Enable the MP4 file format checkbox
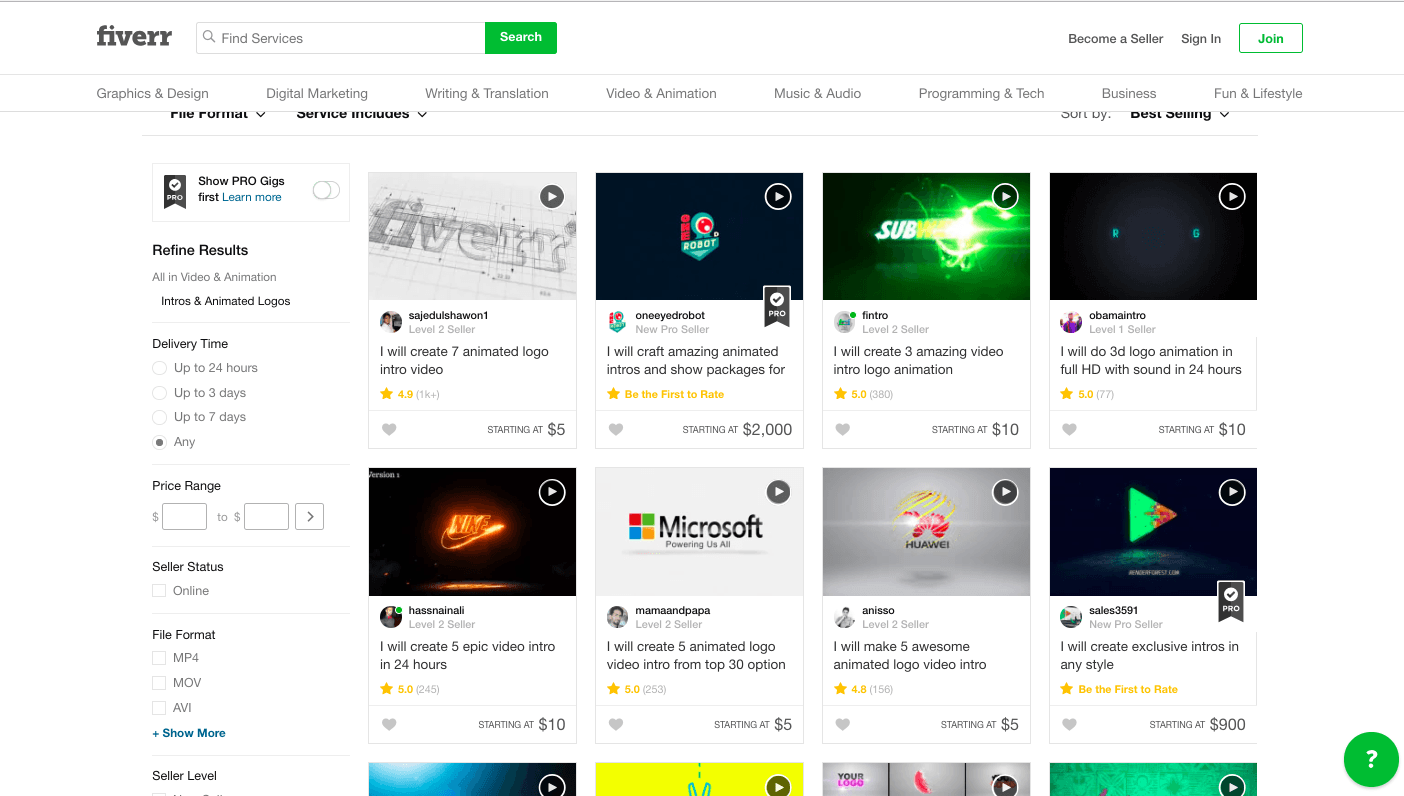 point(159,658)
